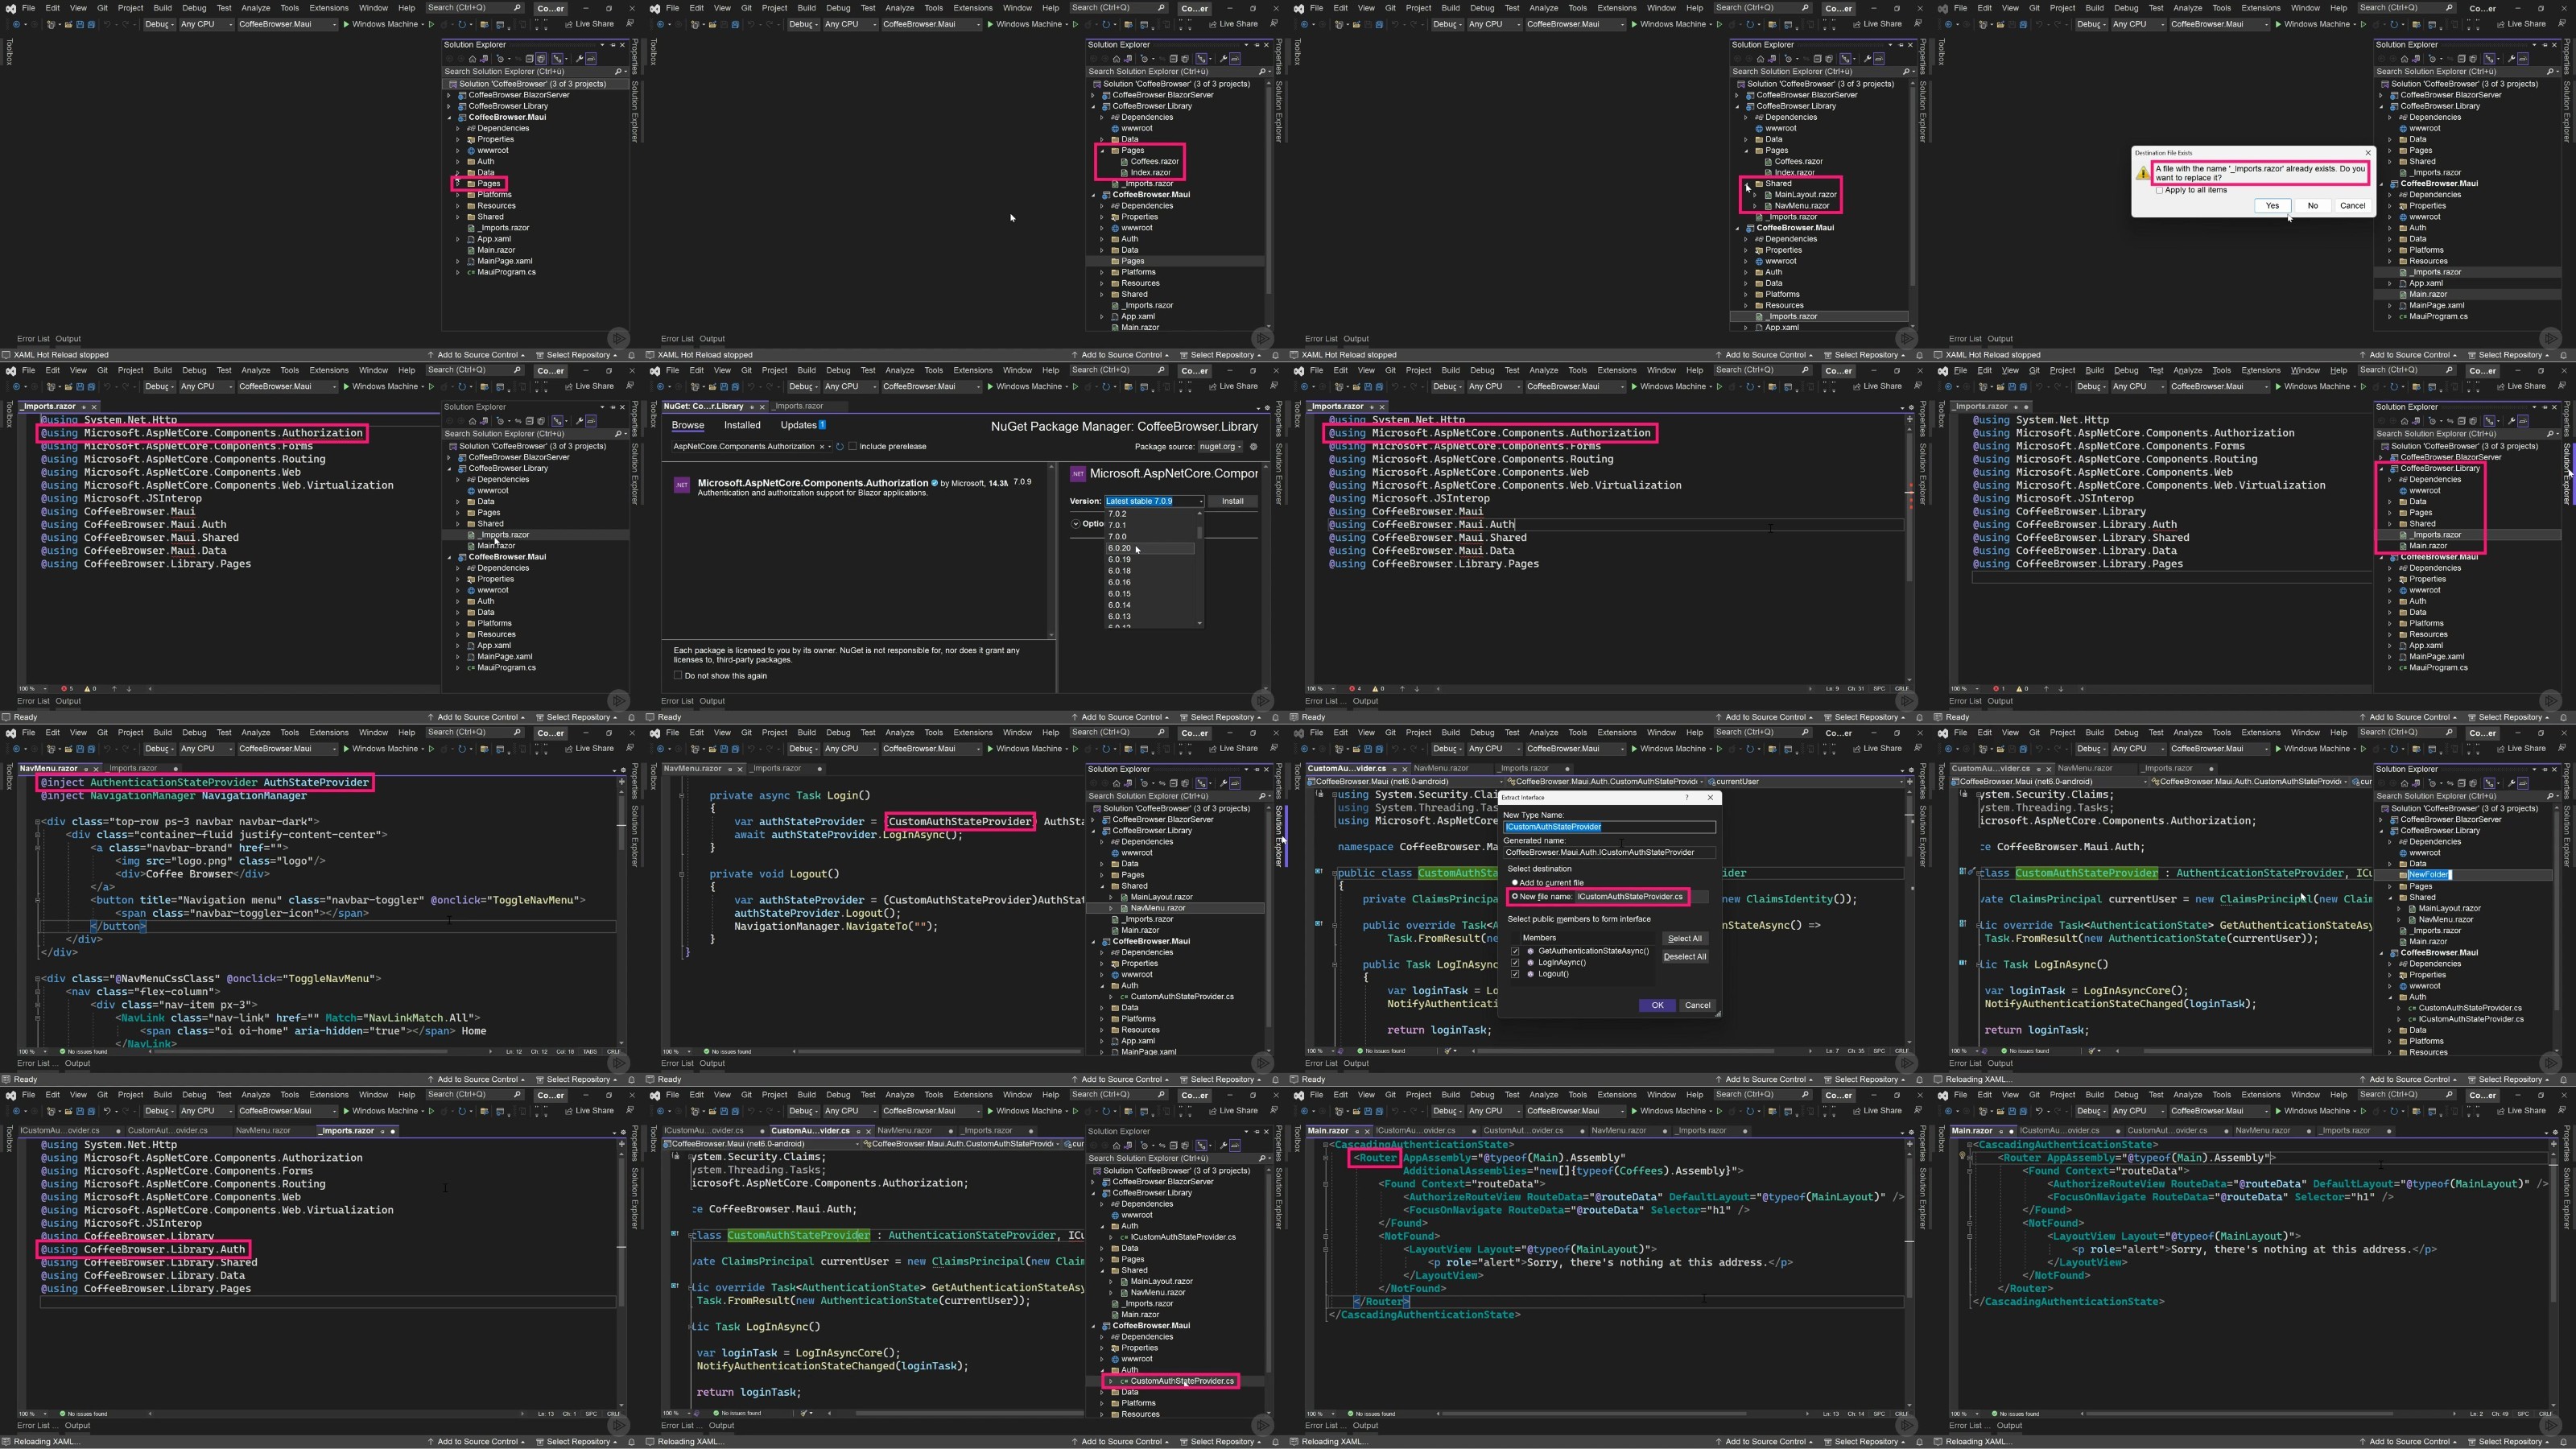Open Package source nuget.org dropdown
Screen dimensions: 2576x1449
pos(1221,447)
